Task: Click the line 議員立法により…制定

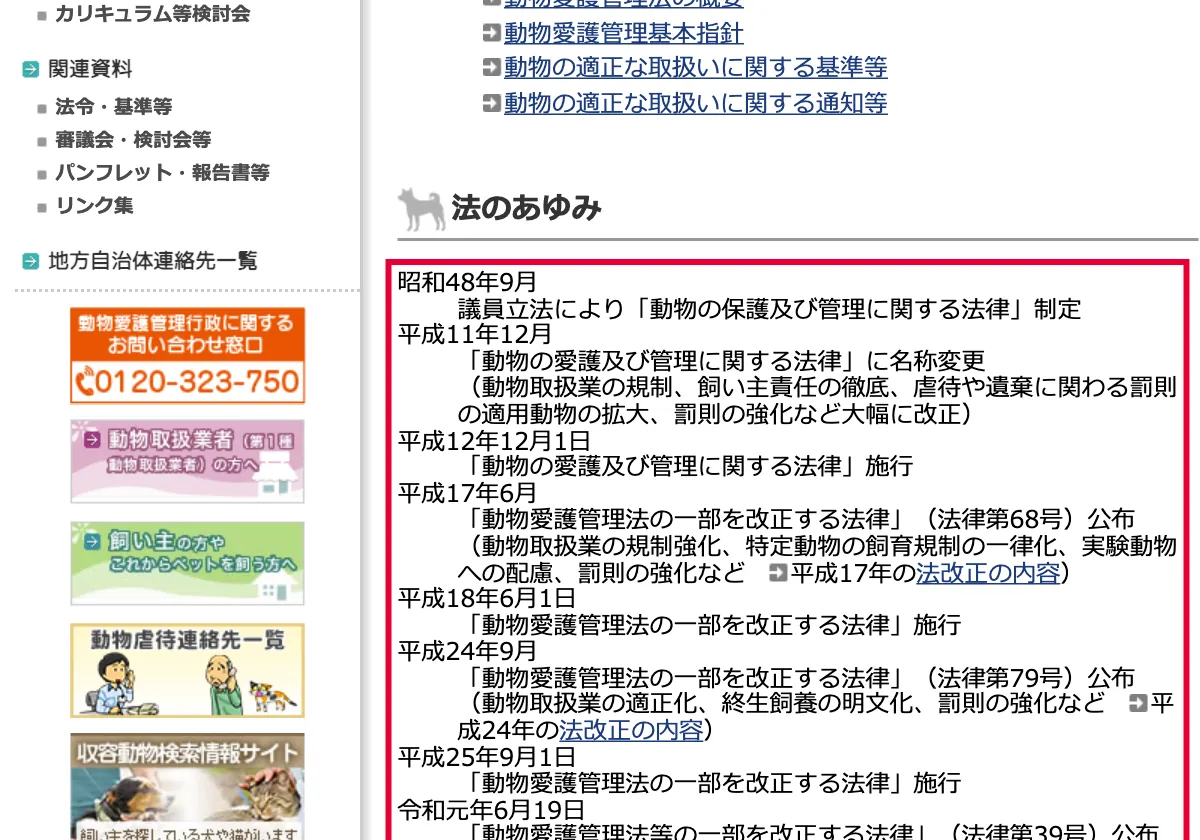Action: click(x=770, y=308)
